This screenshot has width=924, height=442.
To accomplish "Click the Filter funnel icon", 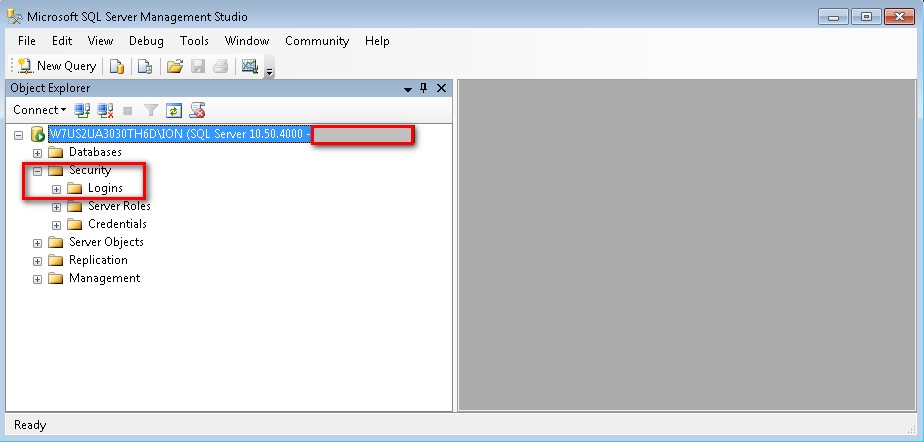I will tap(151, 110).
